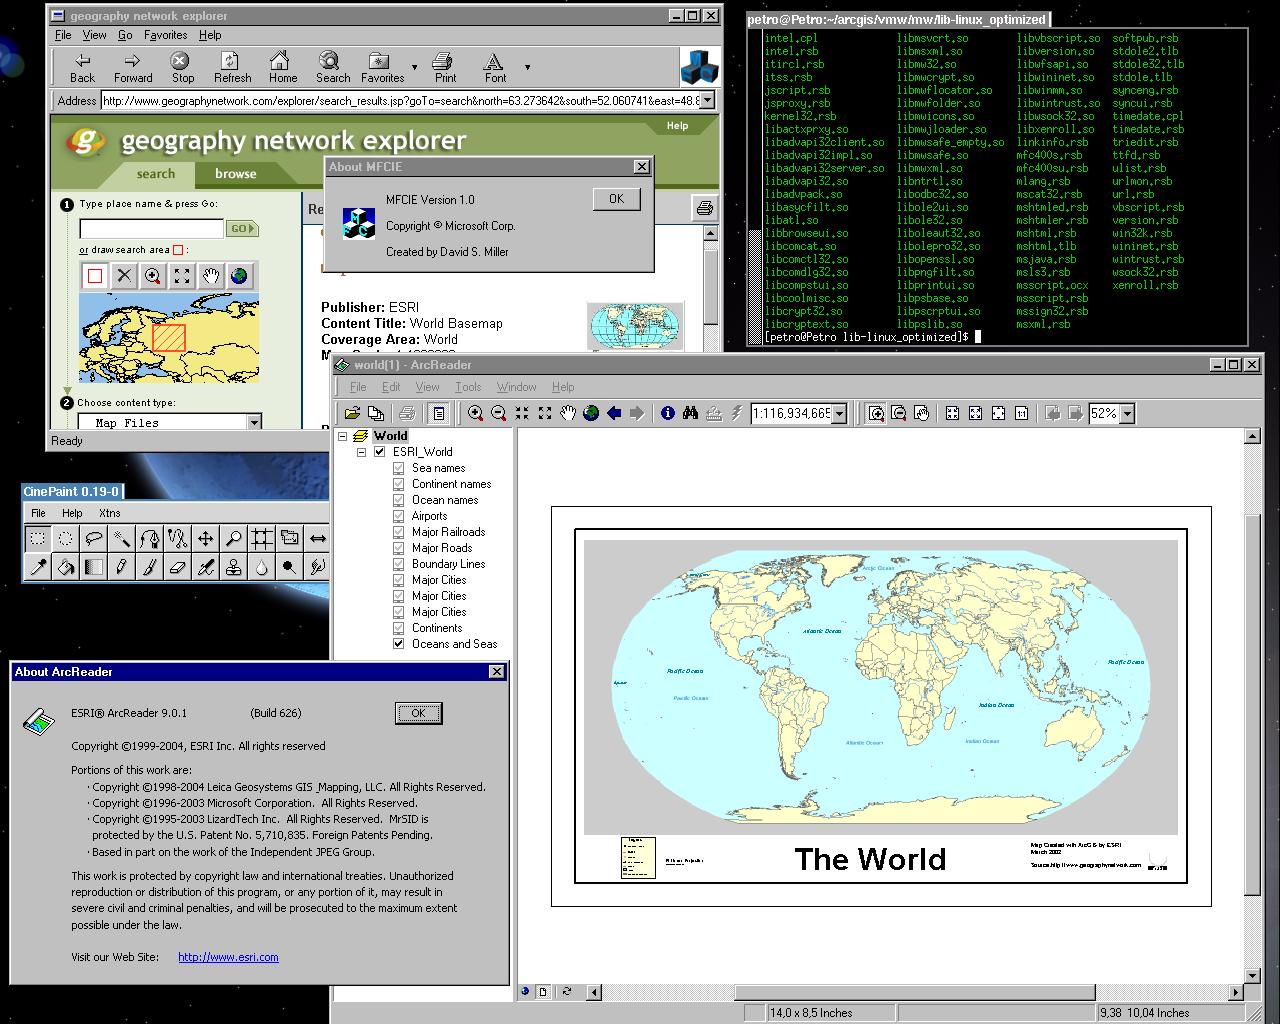Open the browser Address bar dropdown
1280x1024 pixels.
708,100
